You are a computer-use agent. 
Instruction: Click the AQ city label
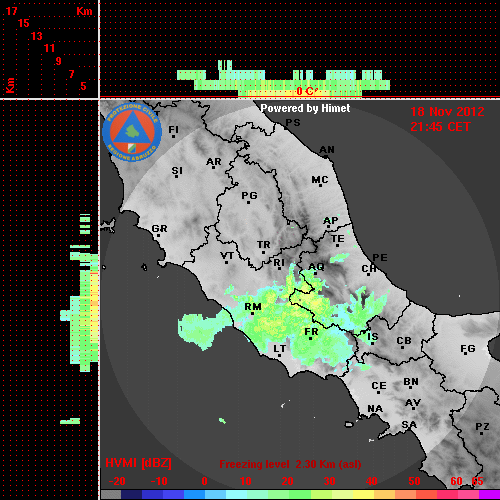(x=316, y=266)
